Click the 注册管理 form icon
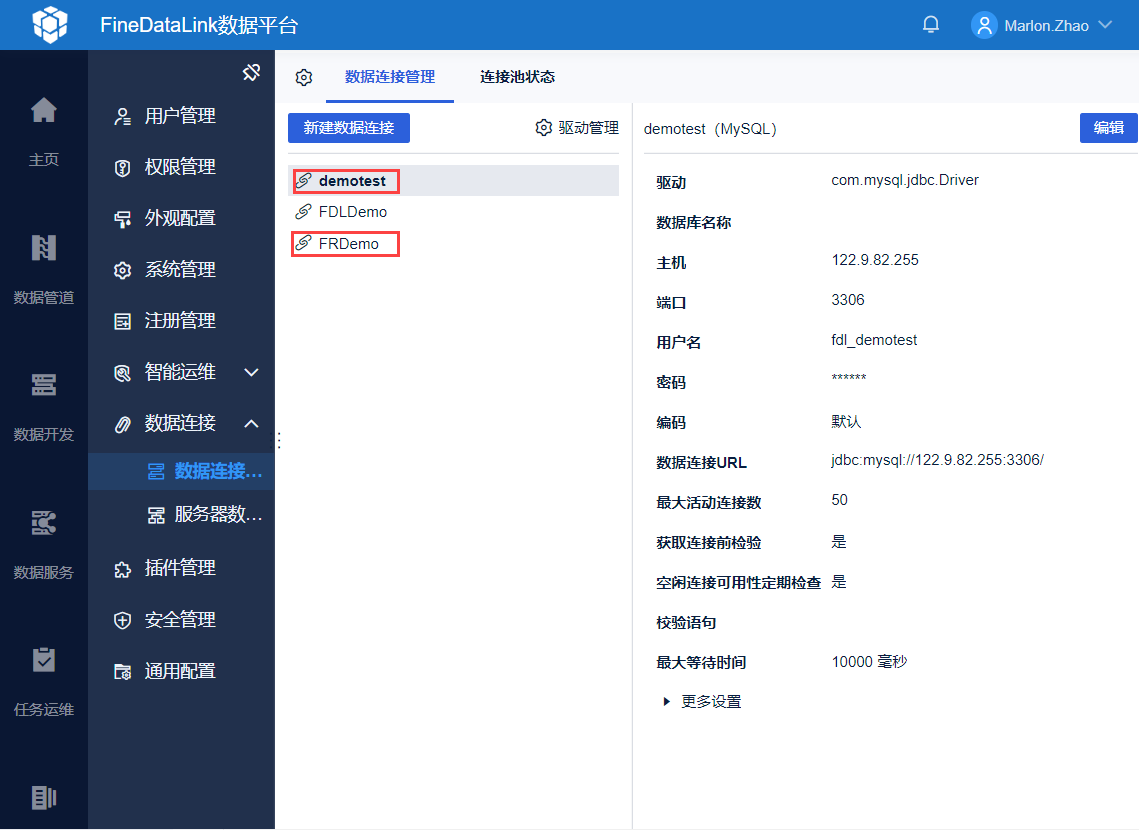The height and width of the screenshot is (830, 1139). tap(123, 321)
